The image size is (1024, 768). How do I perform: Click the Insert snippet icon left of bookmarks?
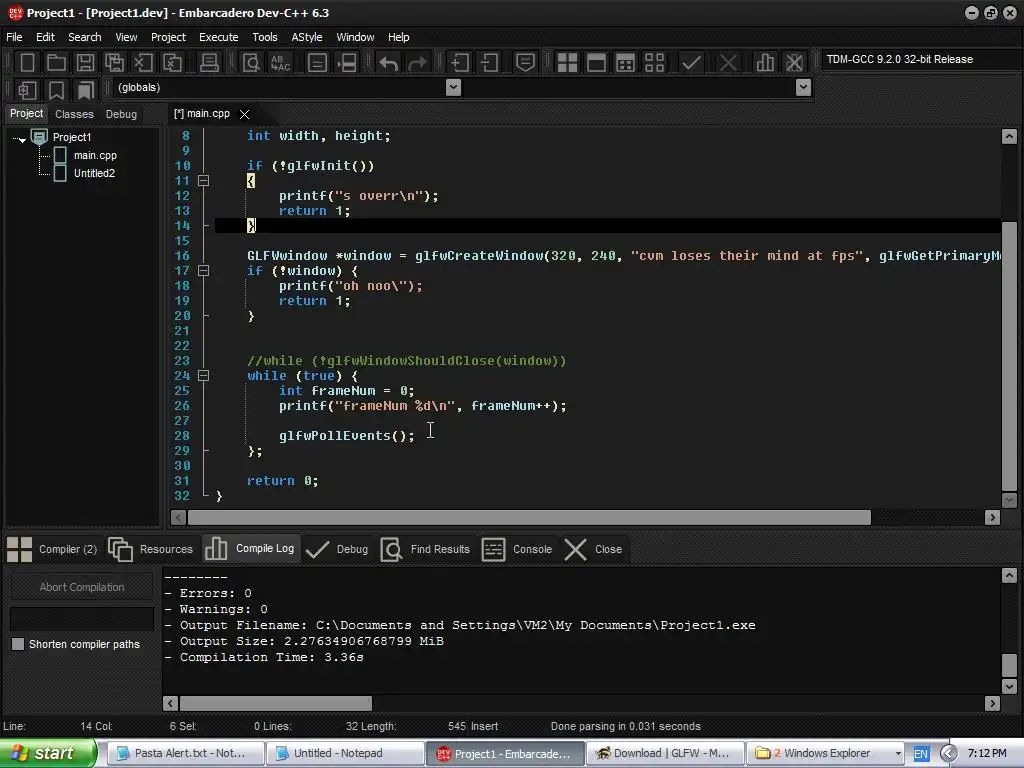coord(27,89)
